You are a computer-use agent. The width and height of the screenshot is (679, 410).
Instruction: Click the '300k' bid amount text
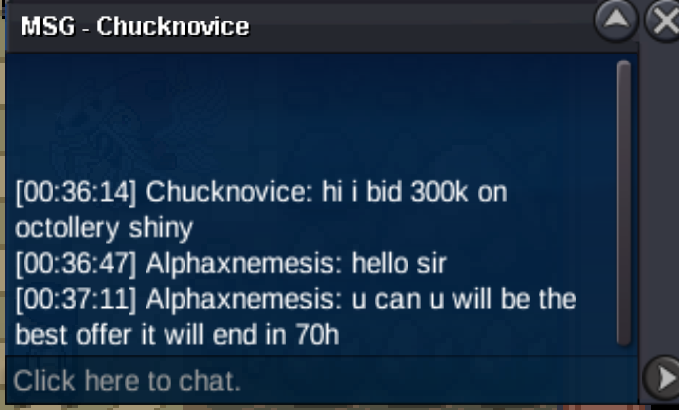tap(440, 191)
